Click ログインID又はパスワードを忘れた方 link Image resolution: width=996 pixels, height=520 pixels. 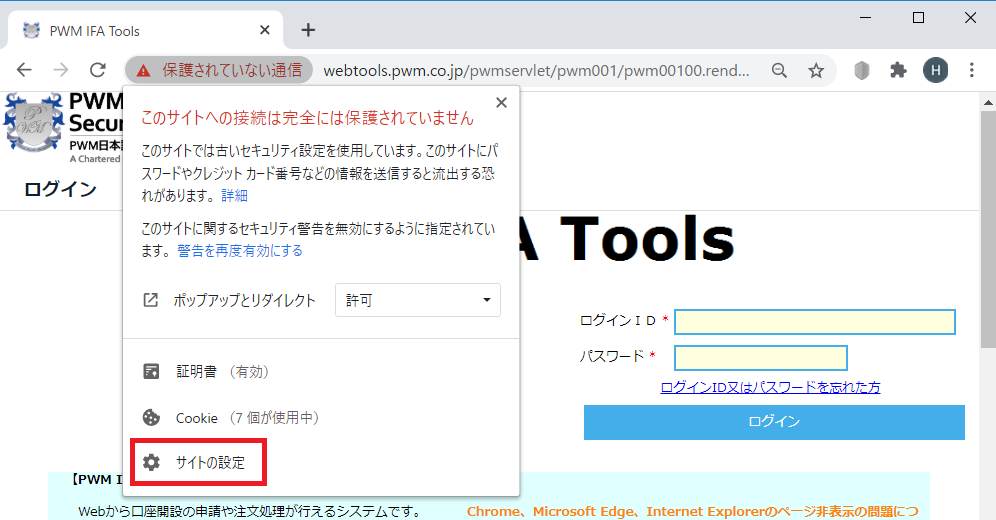click(771, 387)
